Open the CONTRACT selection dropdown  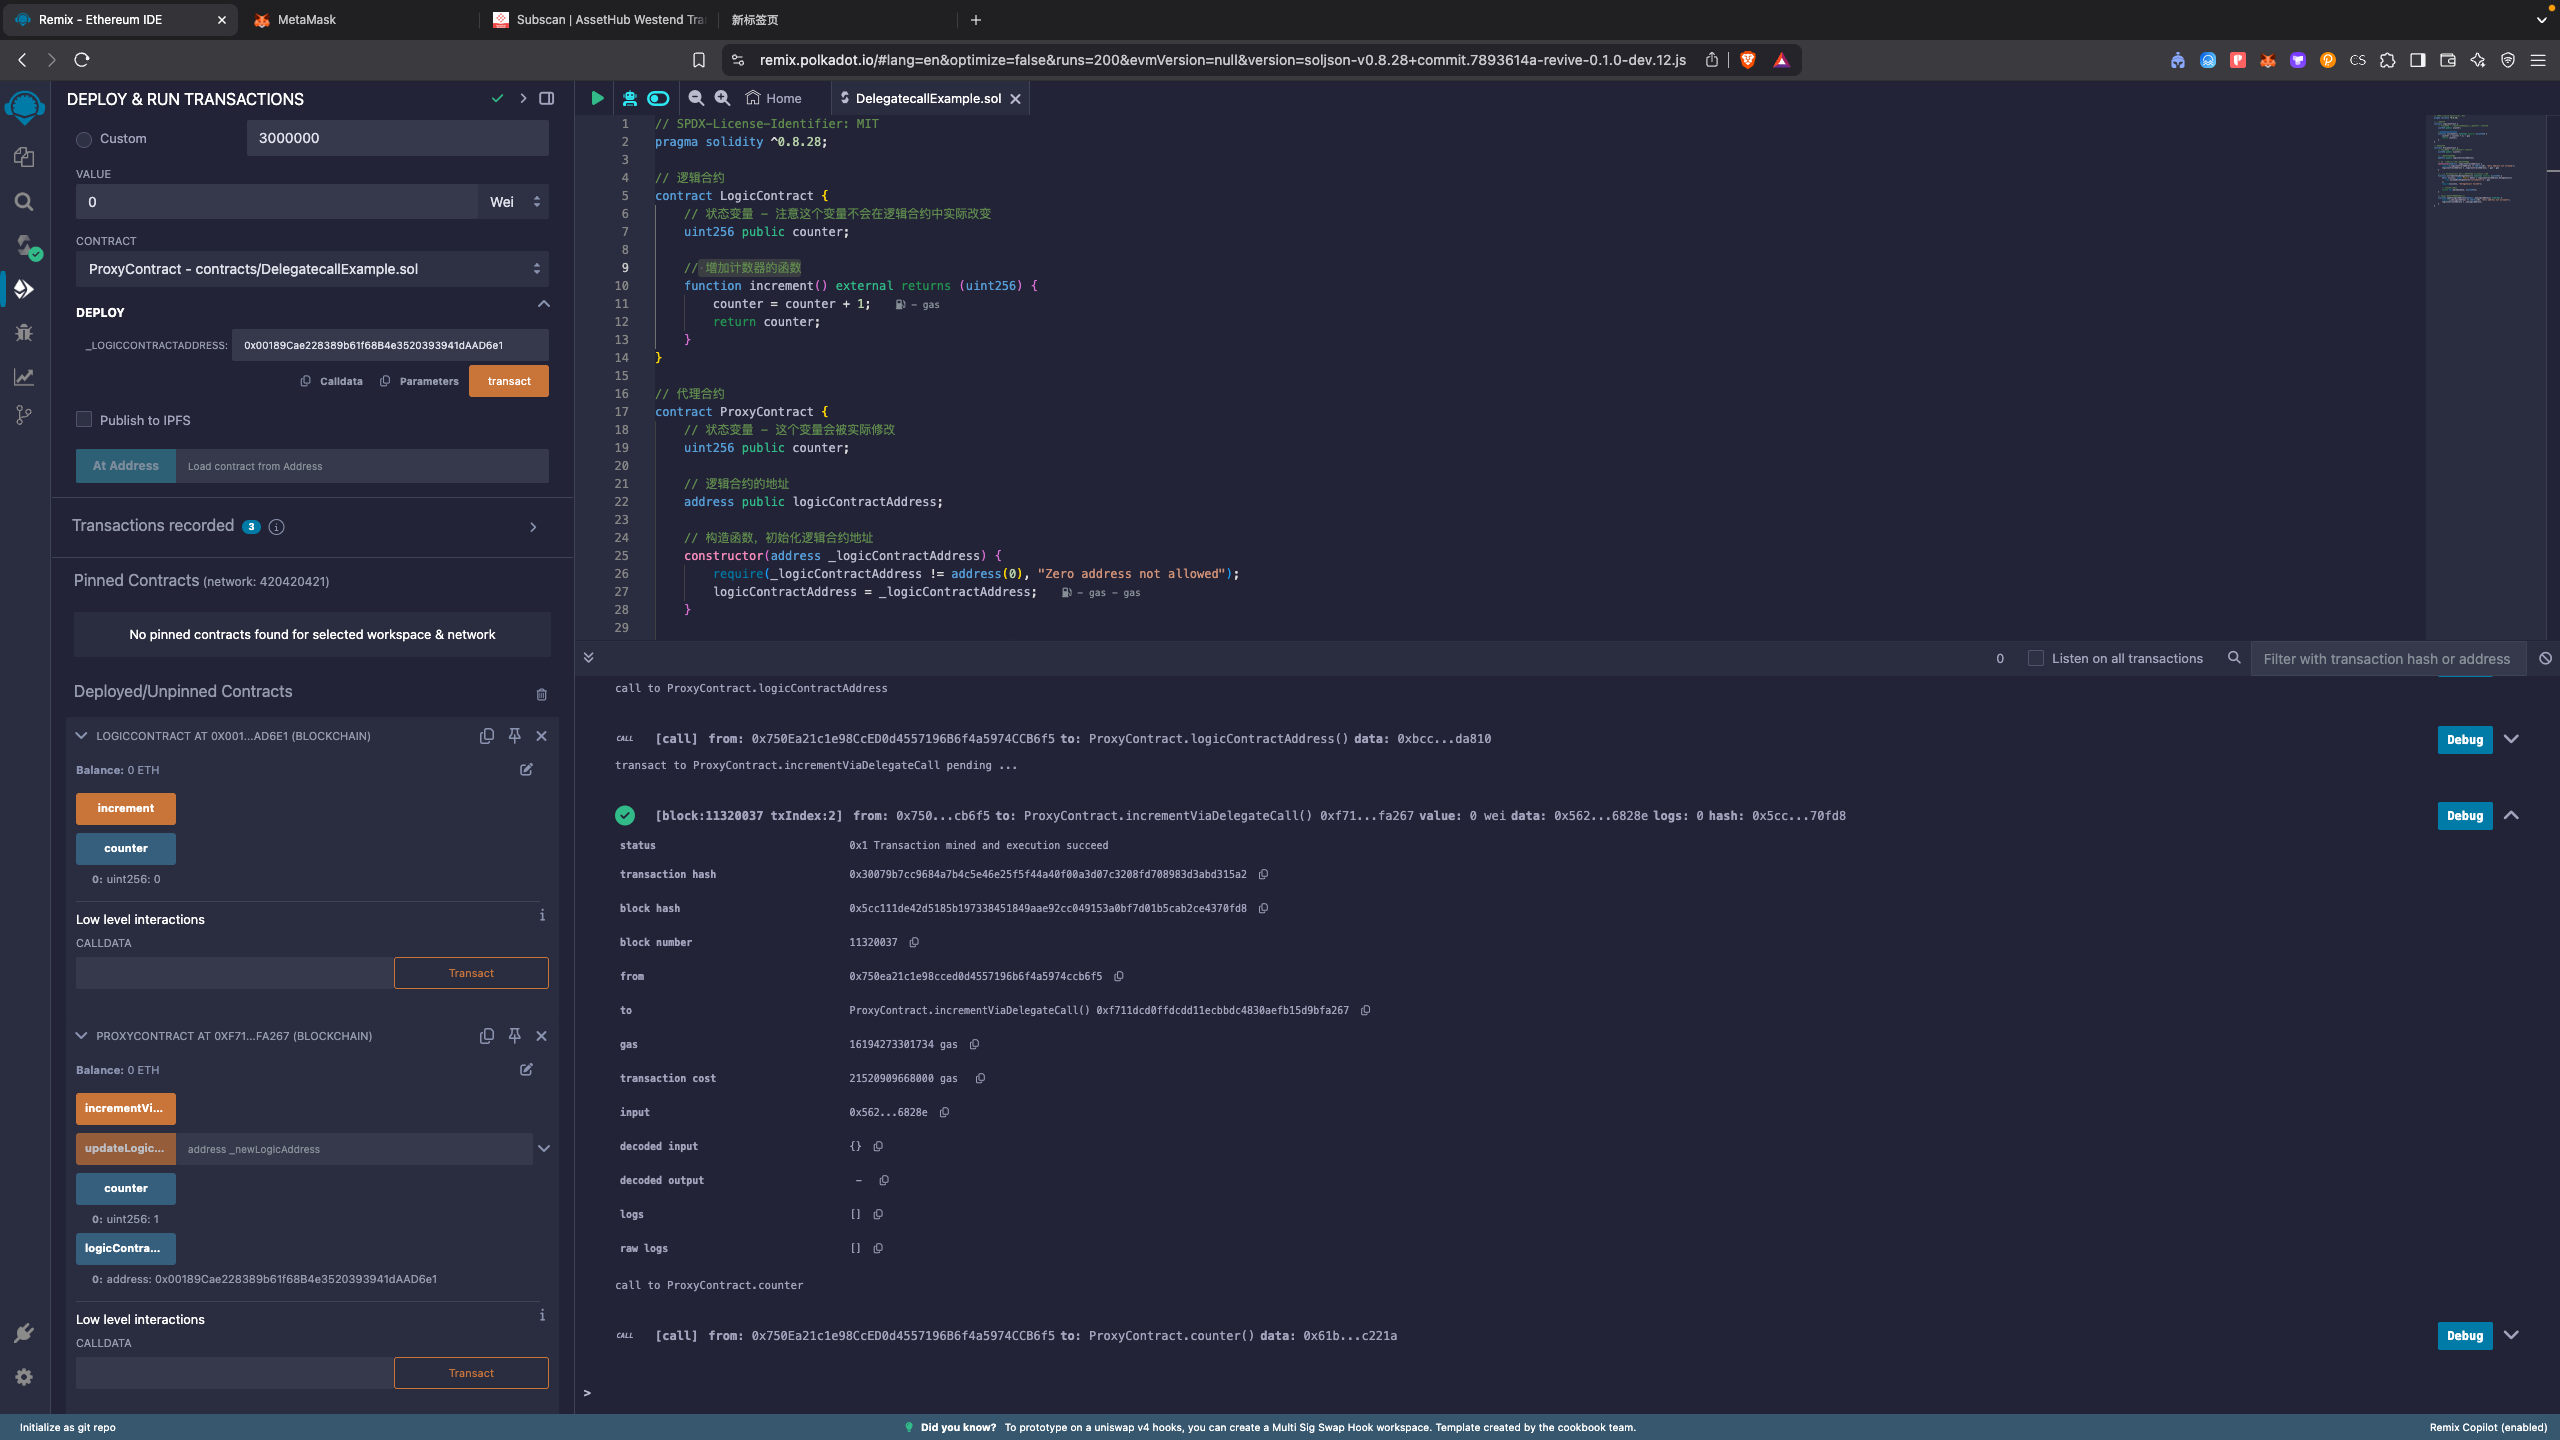coord(312,269)
